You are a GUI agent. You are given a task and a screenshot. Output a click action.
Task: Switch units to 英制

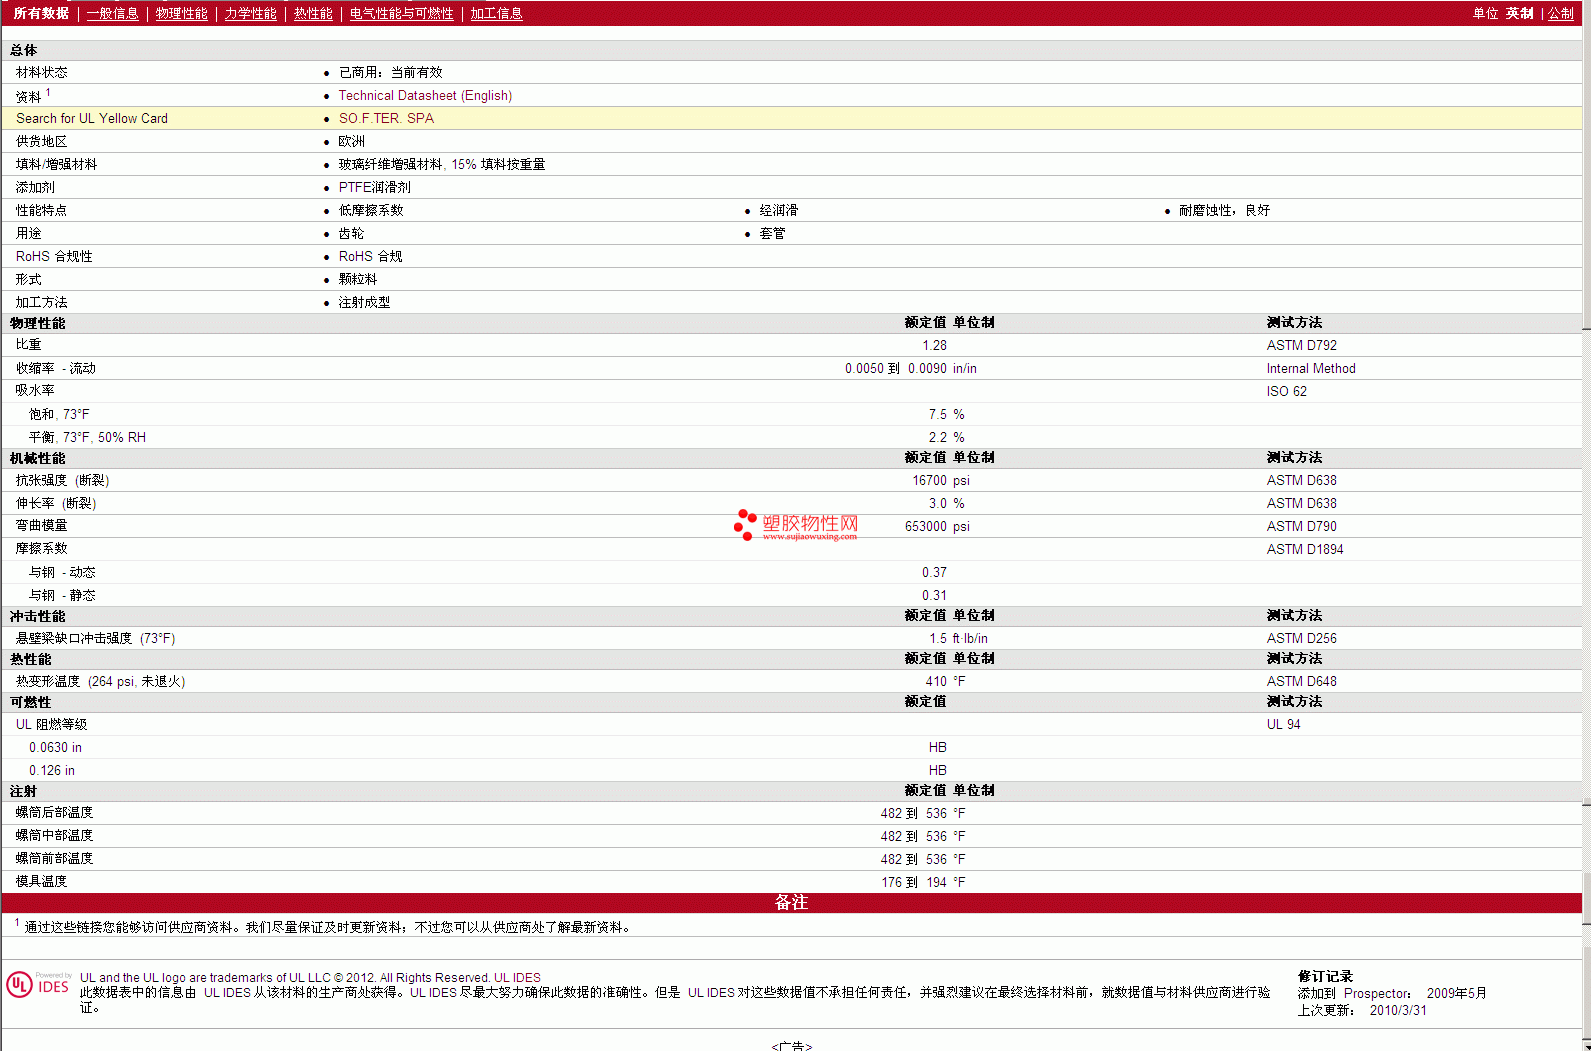1519,13
